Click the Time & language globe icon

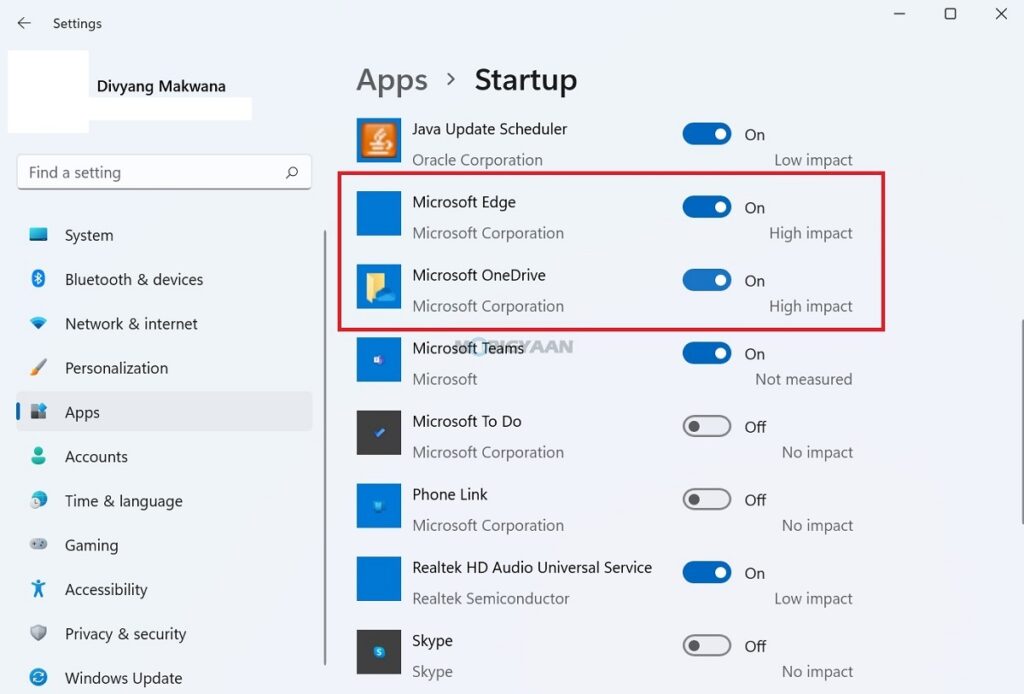tap(39, 500)
